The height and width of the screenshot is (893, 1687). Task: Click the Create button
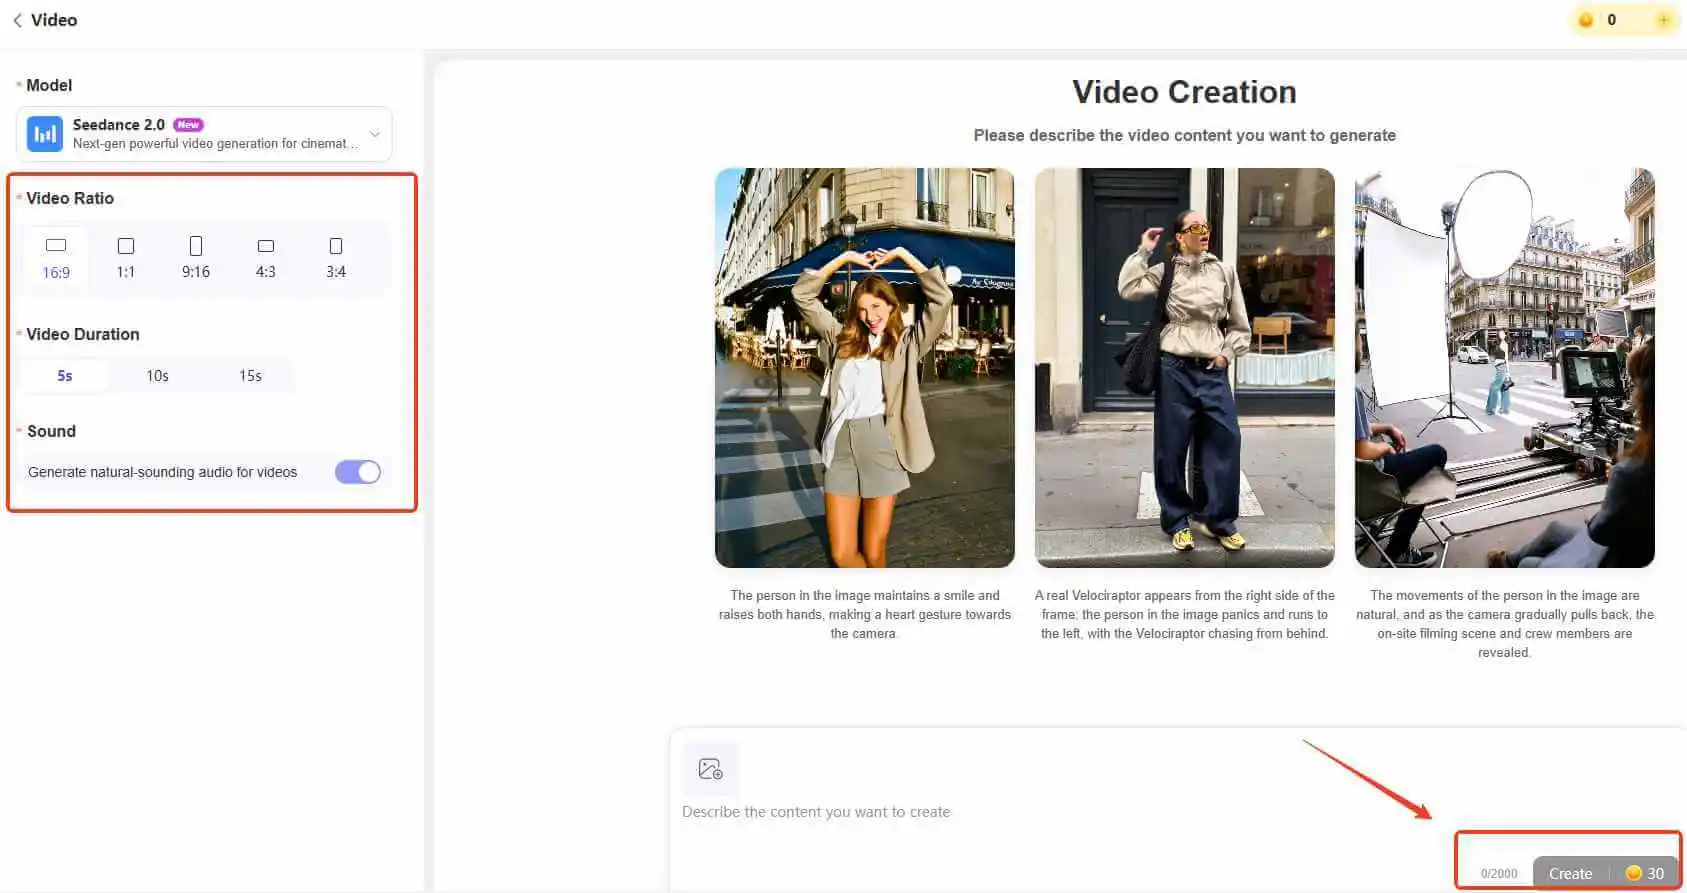(x=1570, y=873)
